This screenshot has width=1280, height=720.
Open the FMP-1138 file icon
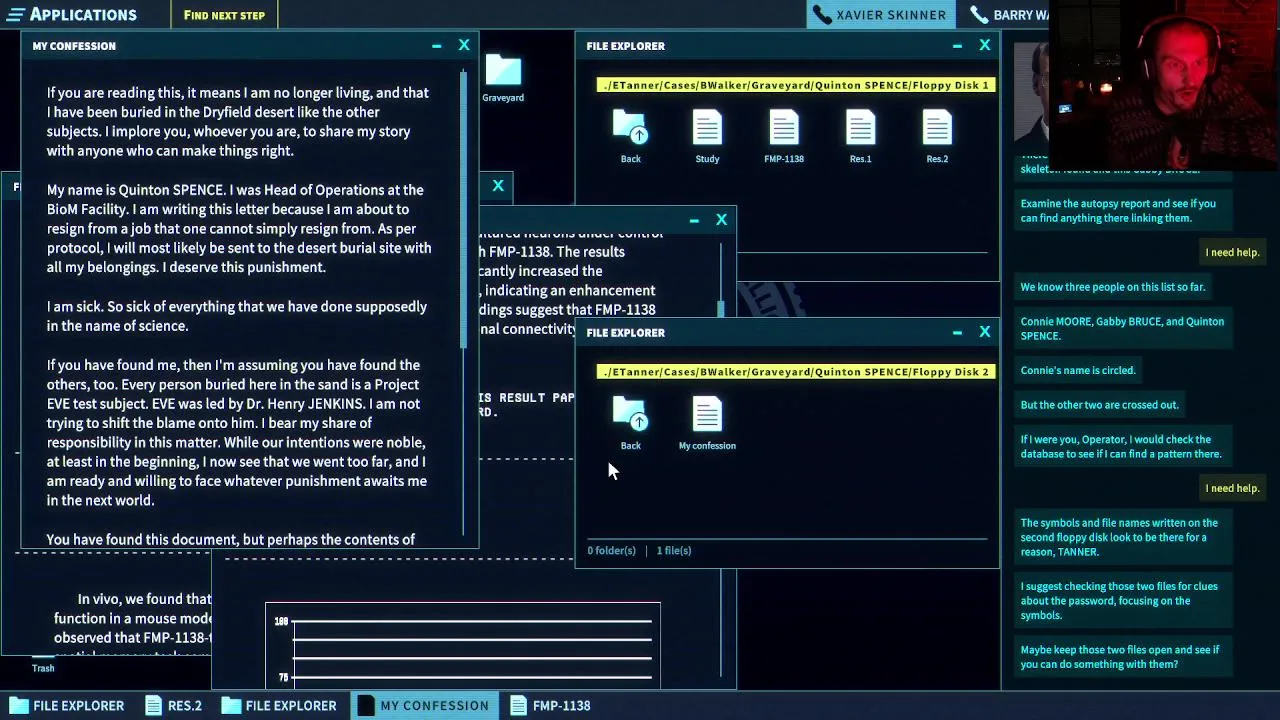(x=784, y=137)
